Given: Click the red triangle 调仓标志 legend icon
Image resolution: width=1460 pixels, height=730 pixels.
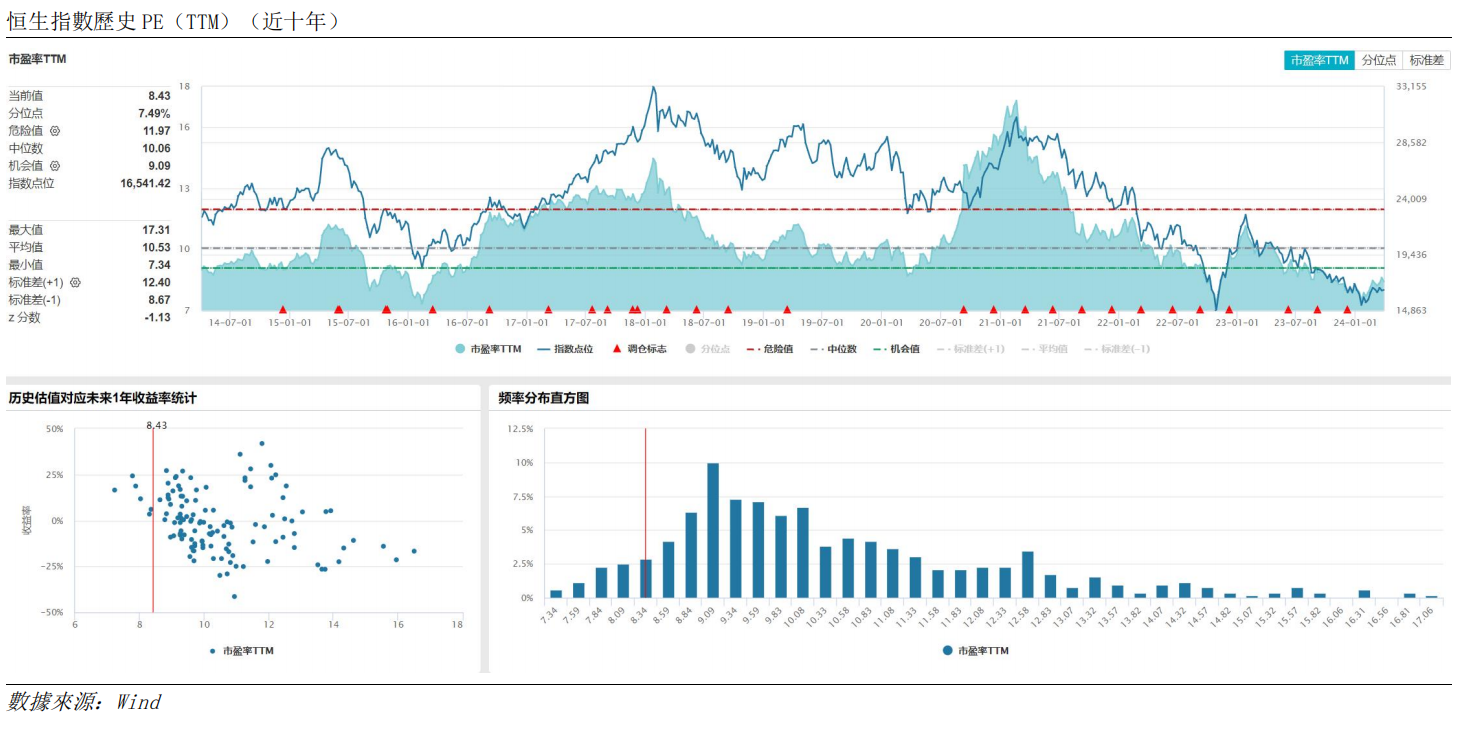Looking at the screenshot, I should click(x=616, y=349).
